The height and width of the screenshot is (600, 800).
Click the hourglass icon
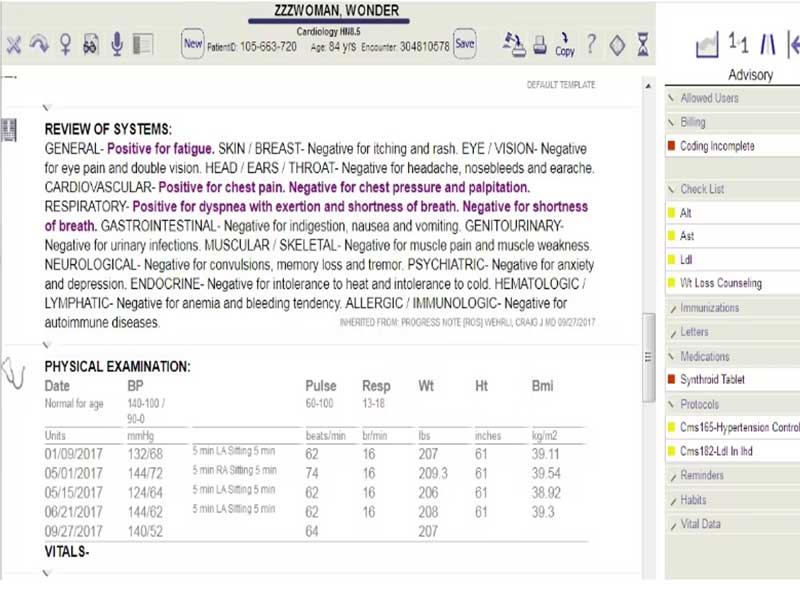click(643, 44)
